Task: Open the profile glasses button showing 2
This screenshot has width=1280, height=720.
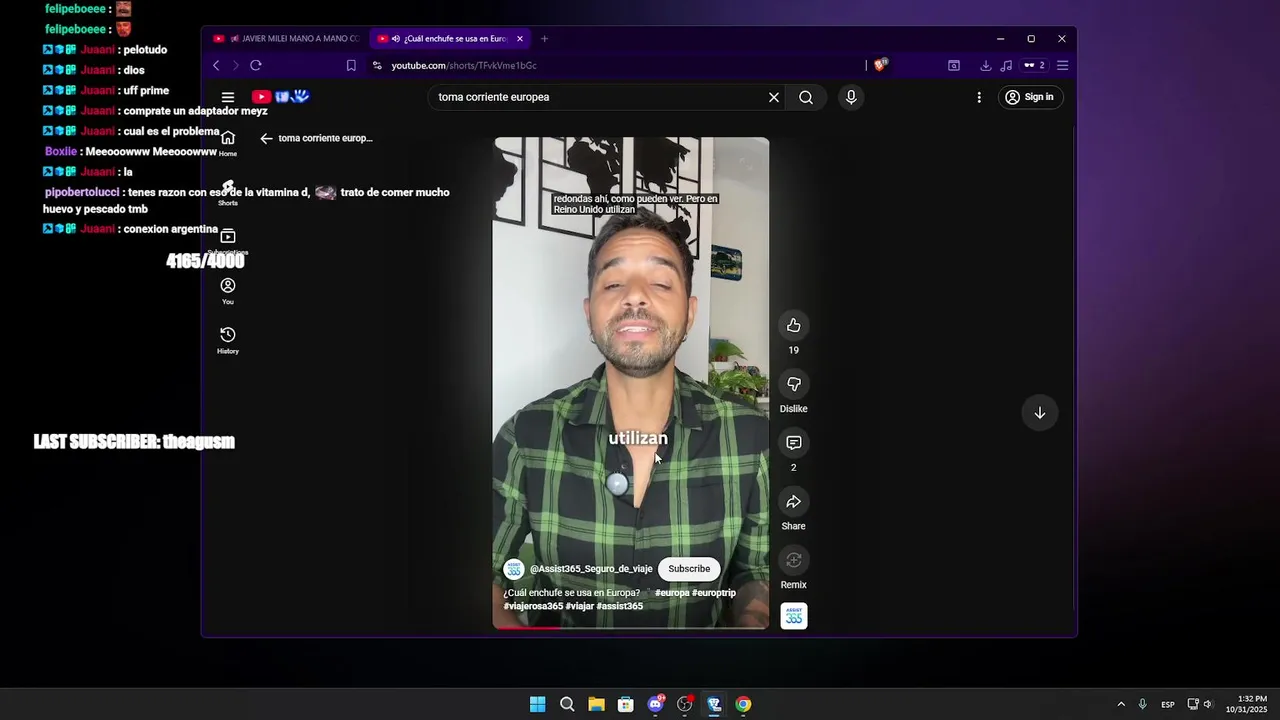Action: click(1034, 65)
